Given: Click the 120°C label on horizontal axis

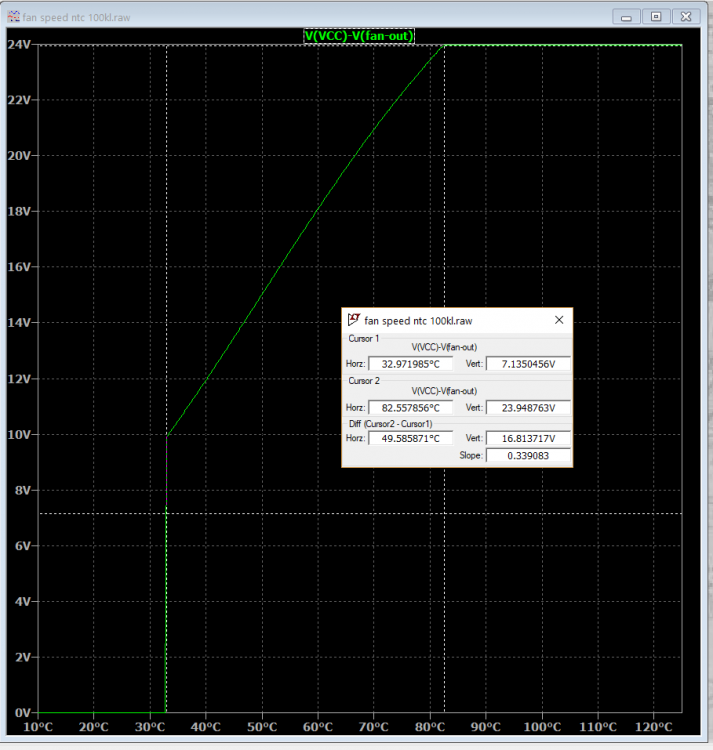Looking at the screenshot, I should tap(654, 727).
